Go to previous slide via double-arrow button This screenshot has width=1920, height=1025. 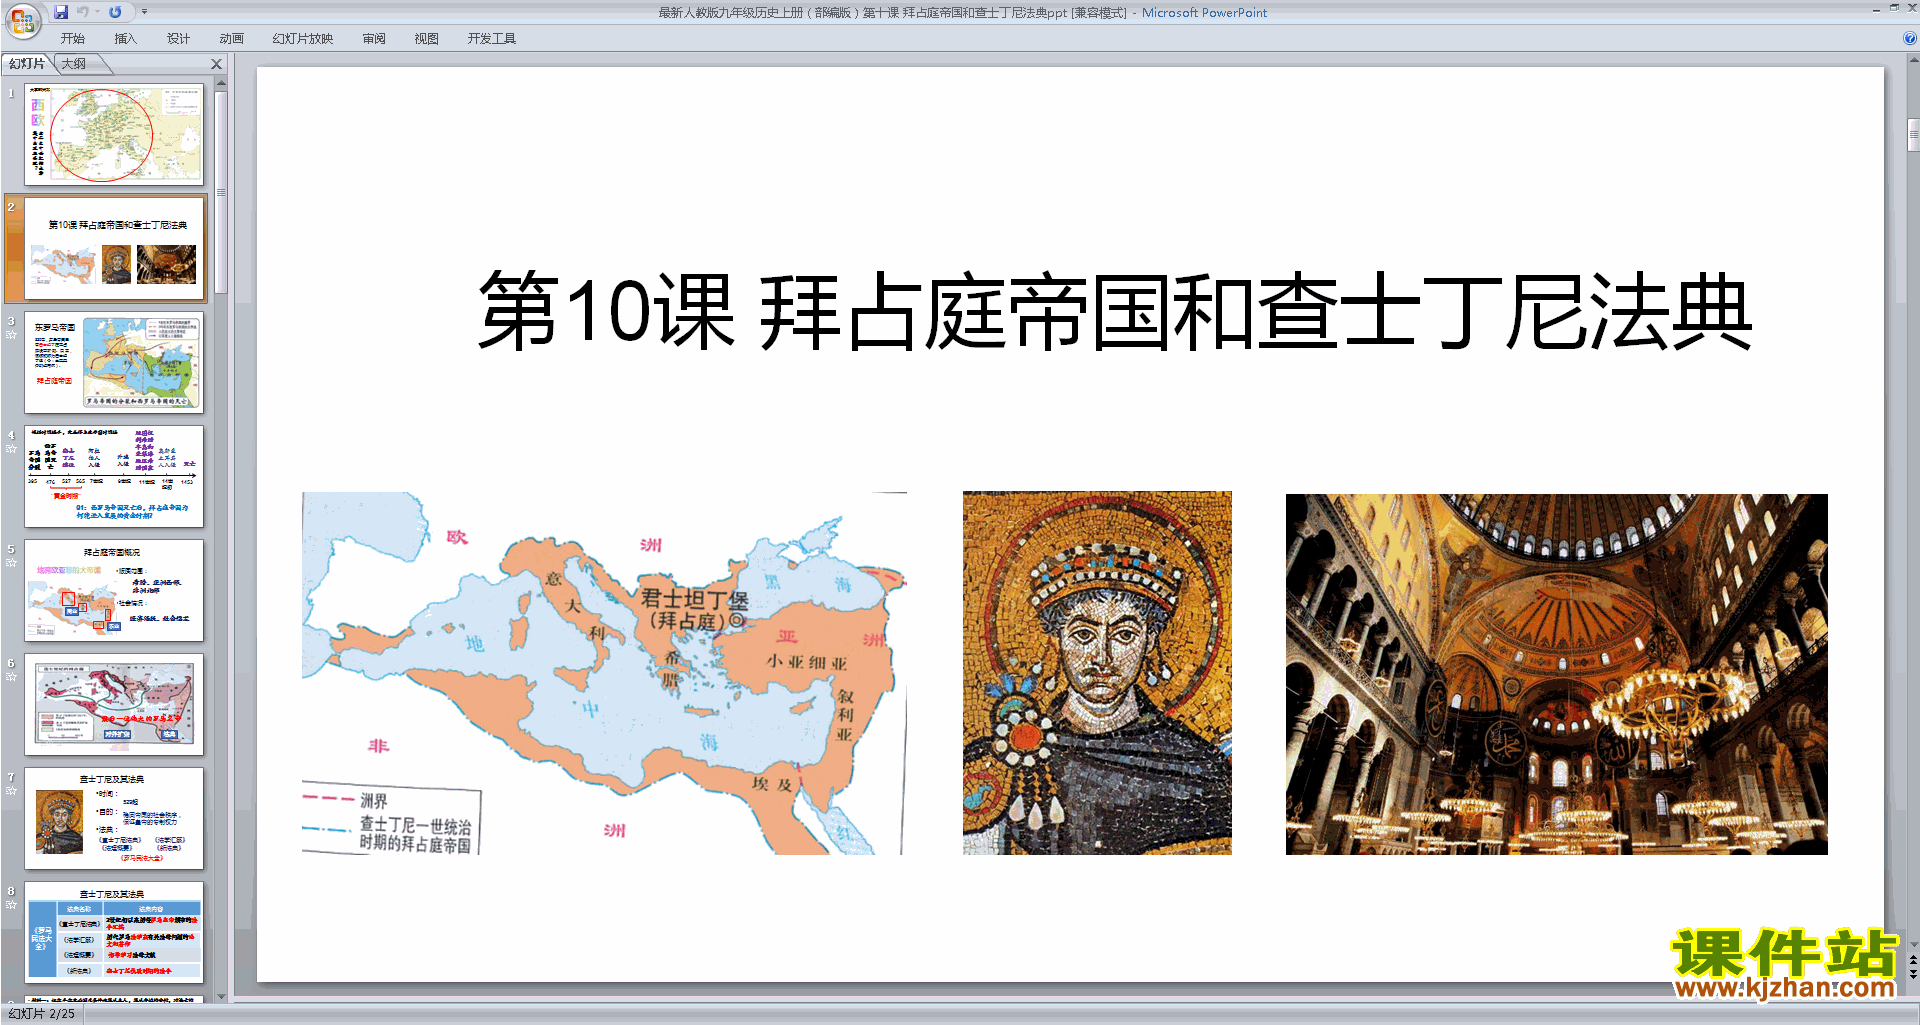pyautogui.click(x=1913, y=960)
